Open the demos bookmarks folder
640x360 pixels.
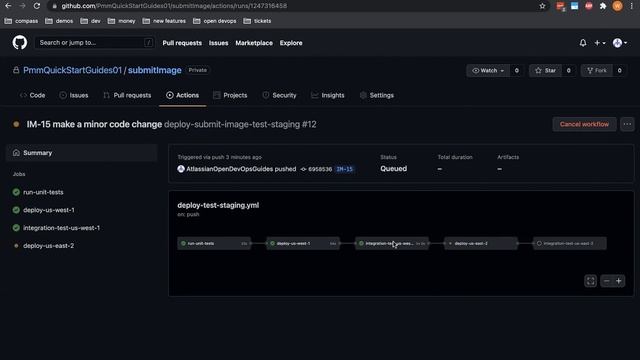(59, 21)
